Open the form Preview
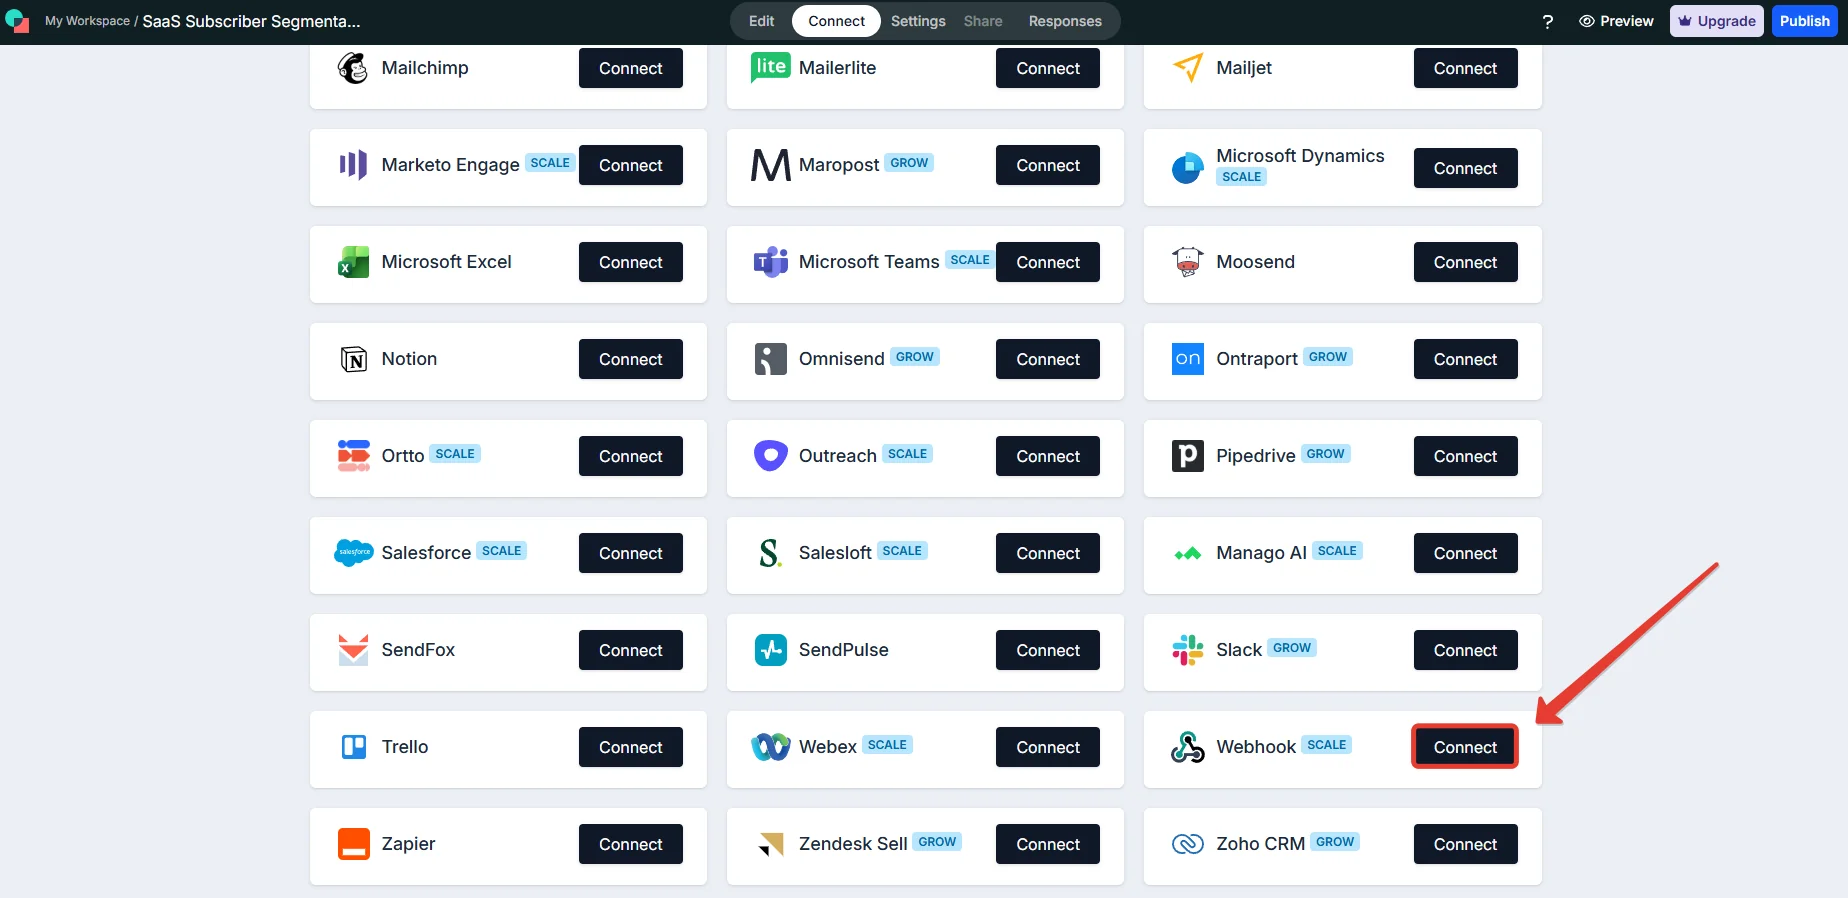Screen dimensions: 1848x898 point(1616,21)
